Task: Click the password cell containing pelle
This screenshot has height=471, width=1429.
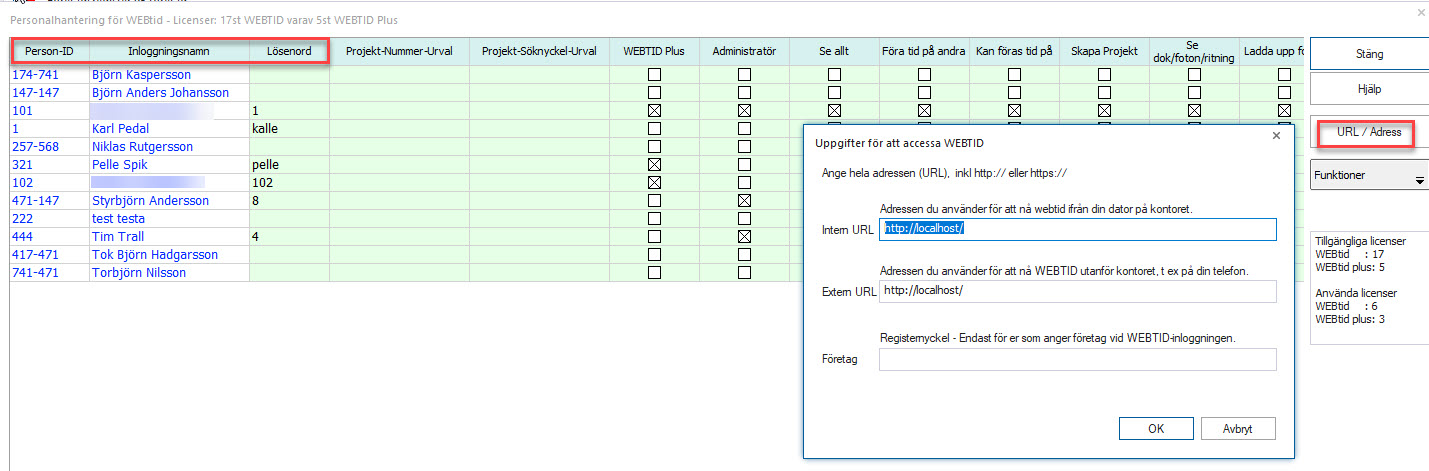Action: coord(290,165)
